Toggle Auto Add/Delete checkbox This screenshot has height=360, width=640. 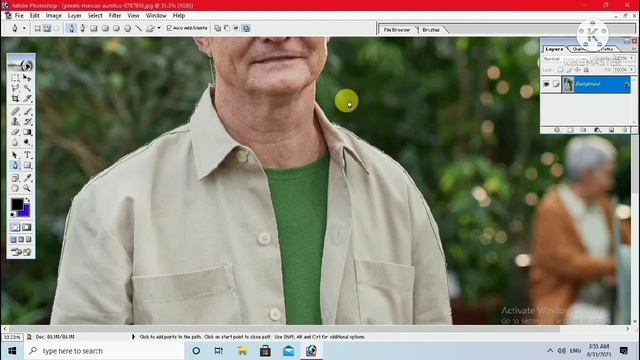[x=169, y=28]
